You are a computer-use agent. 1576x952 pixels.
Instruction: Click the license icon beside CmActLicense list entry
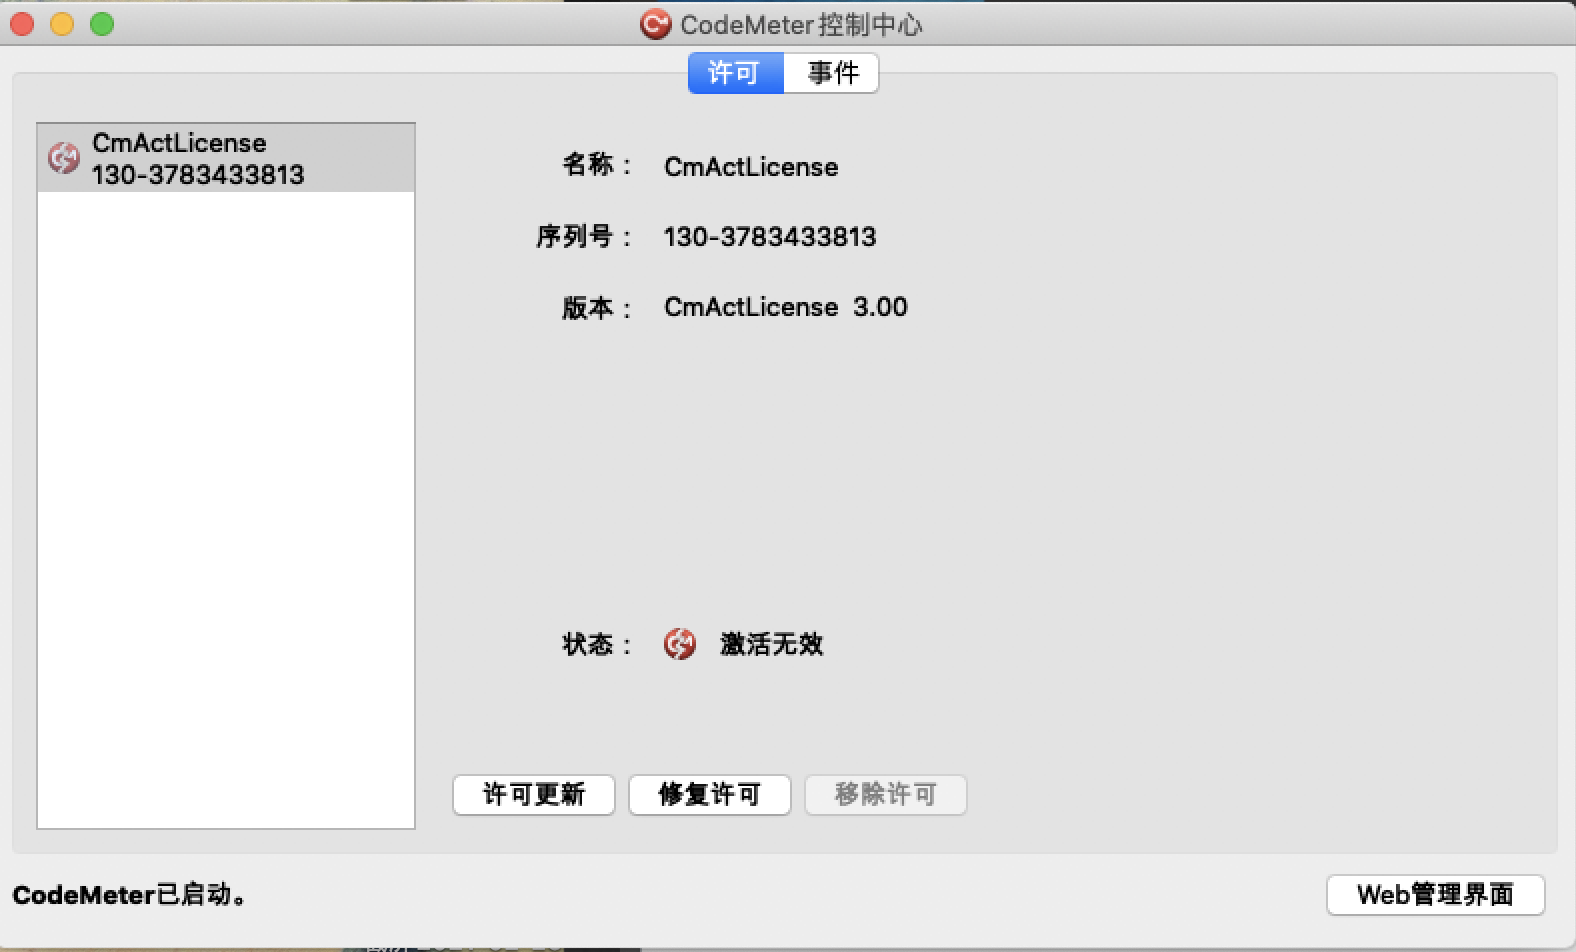63,157
